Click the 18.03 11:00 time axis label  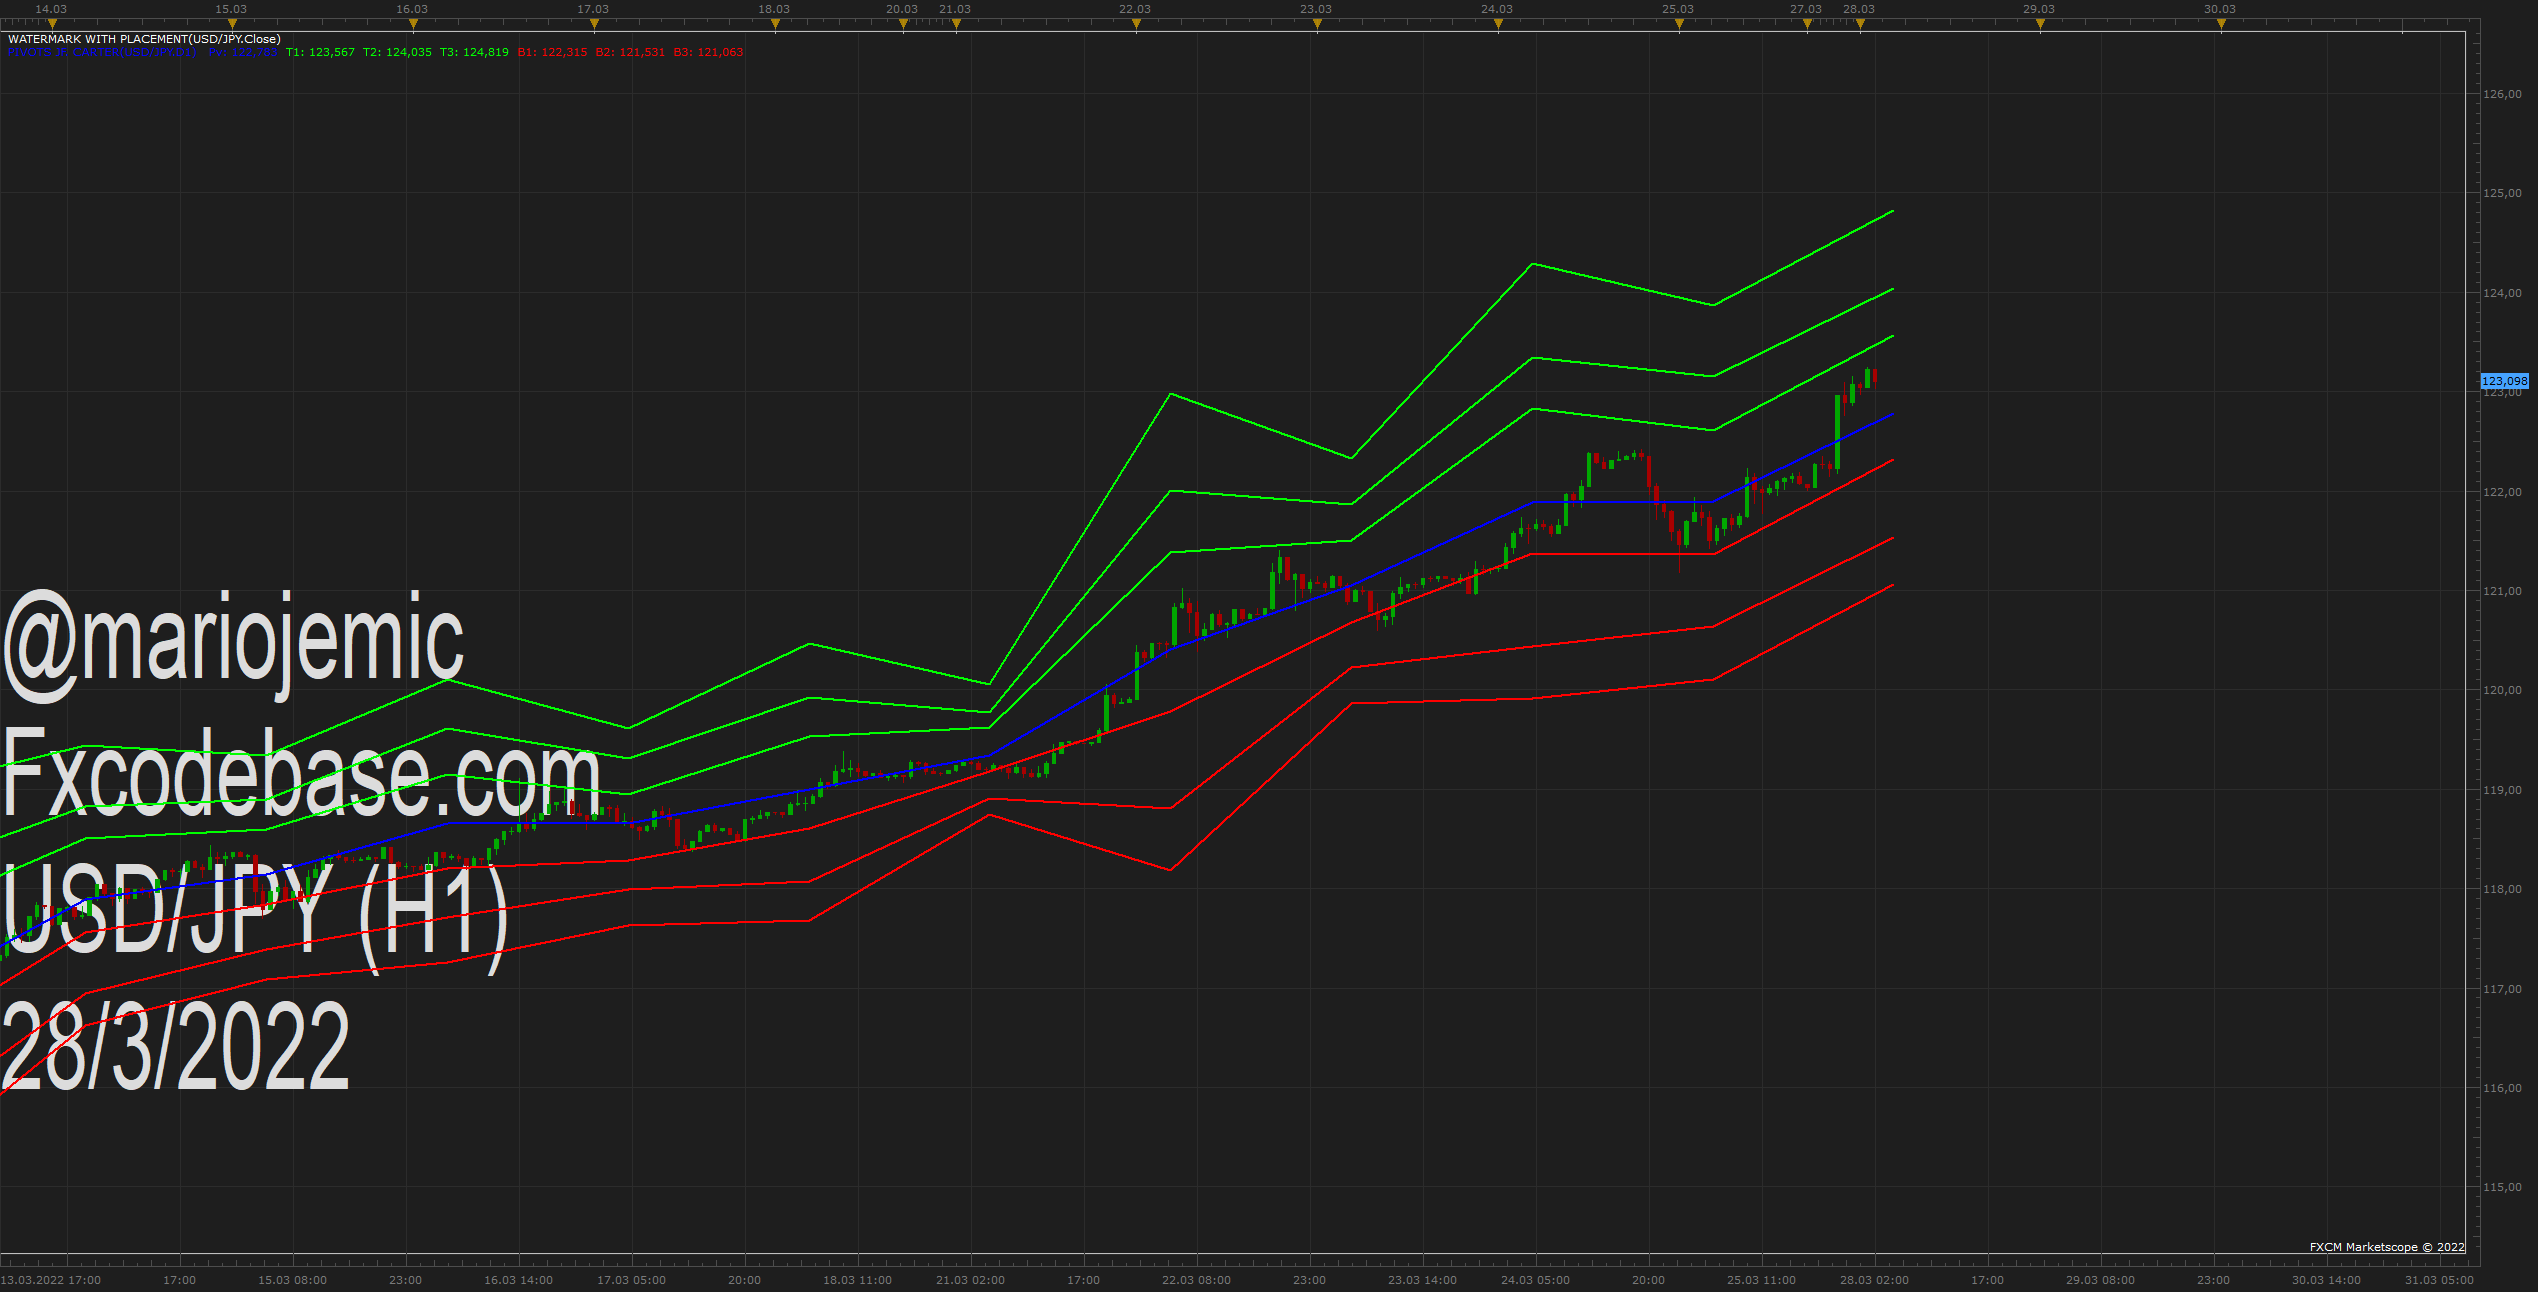pos(858,1280)
